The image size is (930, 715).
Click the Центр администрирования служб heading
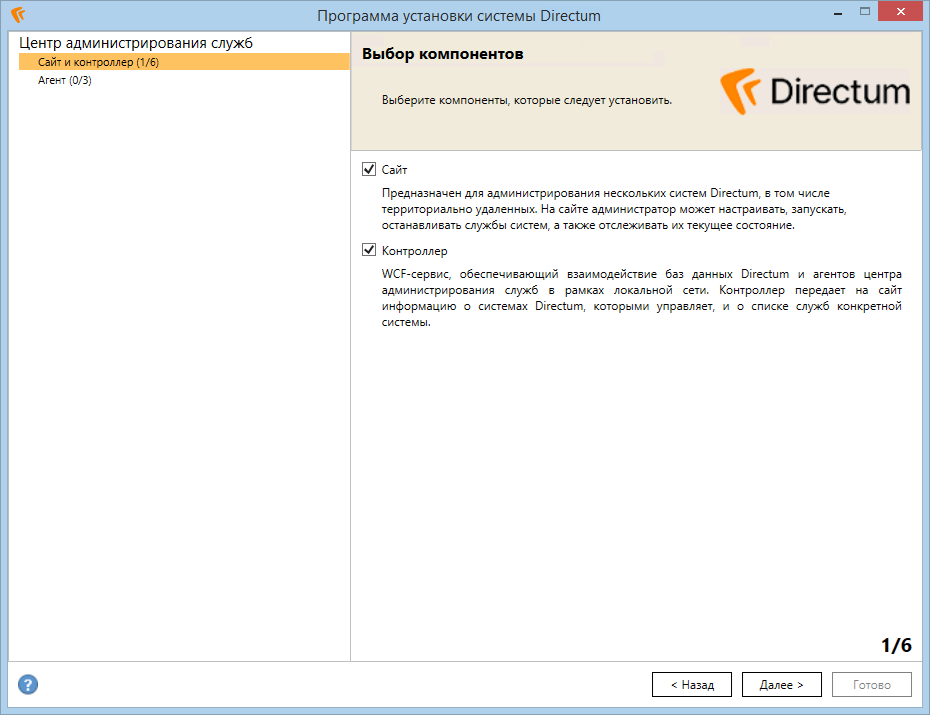coord(136,43)
